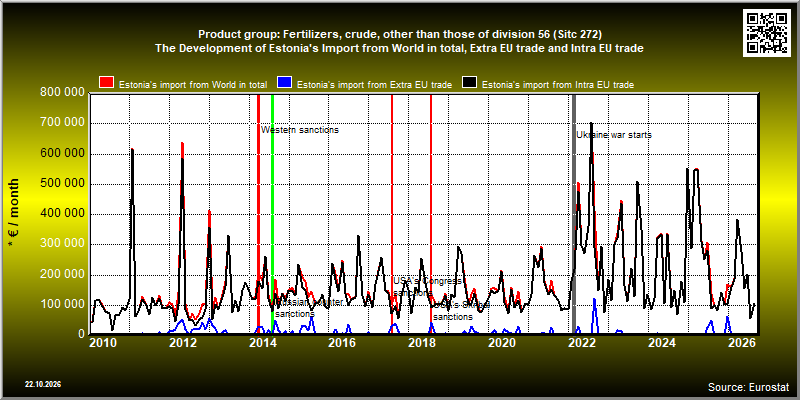The image size is (800, 400).
Task: Click the 500 000 y-axis tick label
Action: pyautogui.click(x=61, y=184)
